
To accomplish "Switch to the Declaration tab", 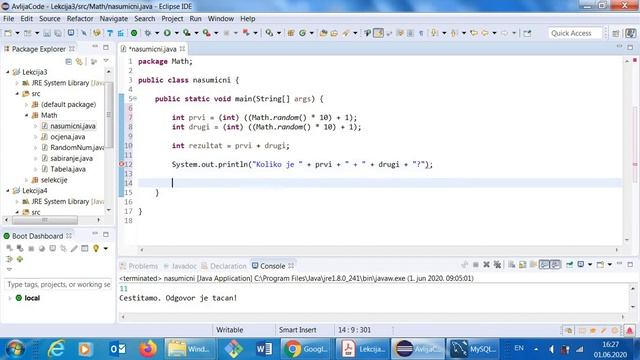I will click(x=224, y=266).
